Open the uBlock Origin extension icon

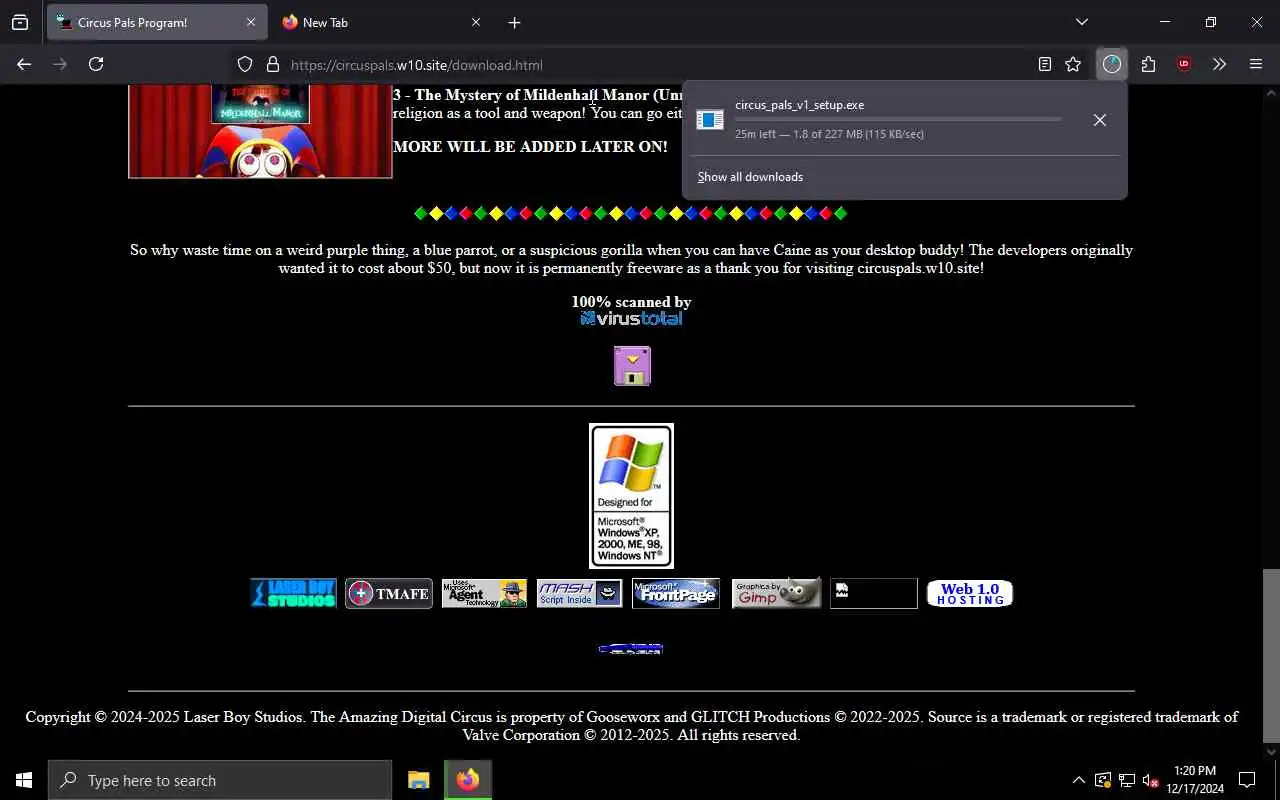(x=1184, y=64)
